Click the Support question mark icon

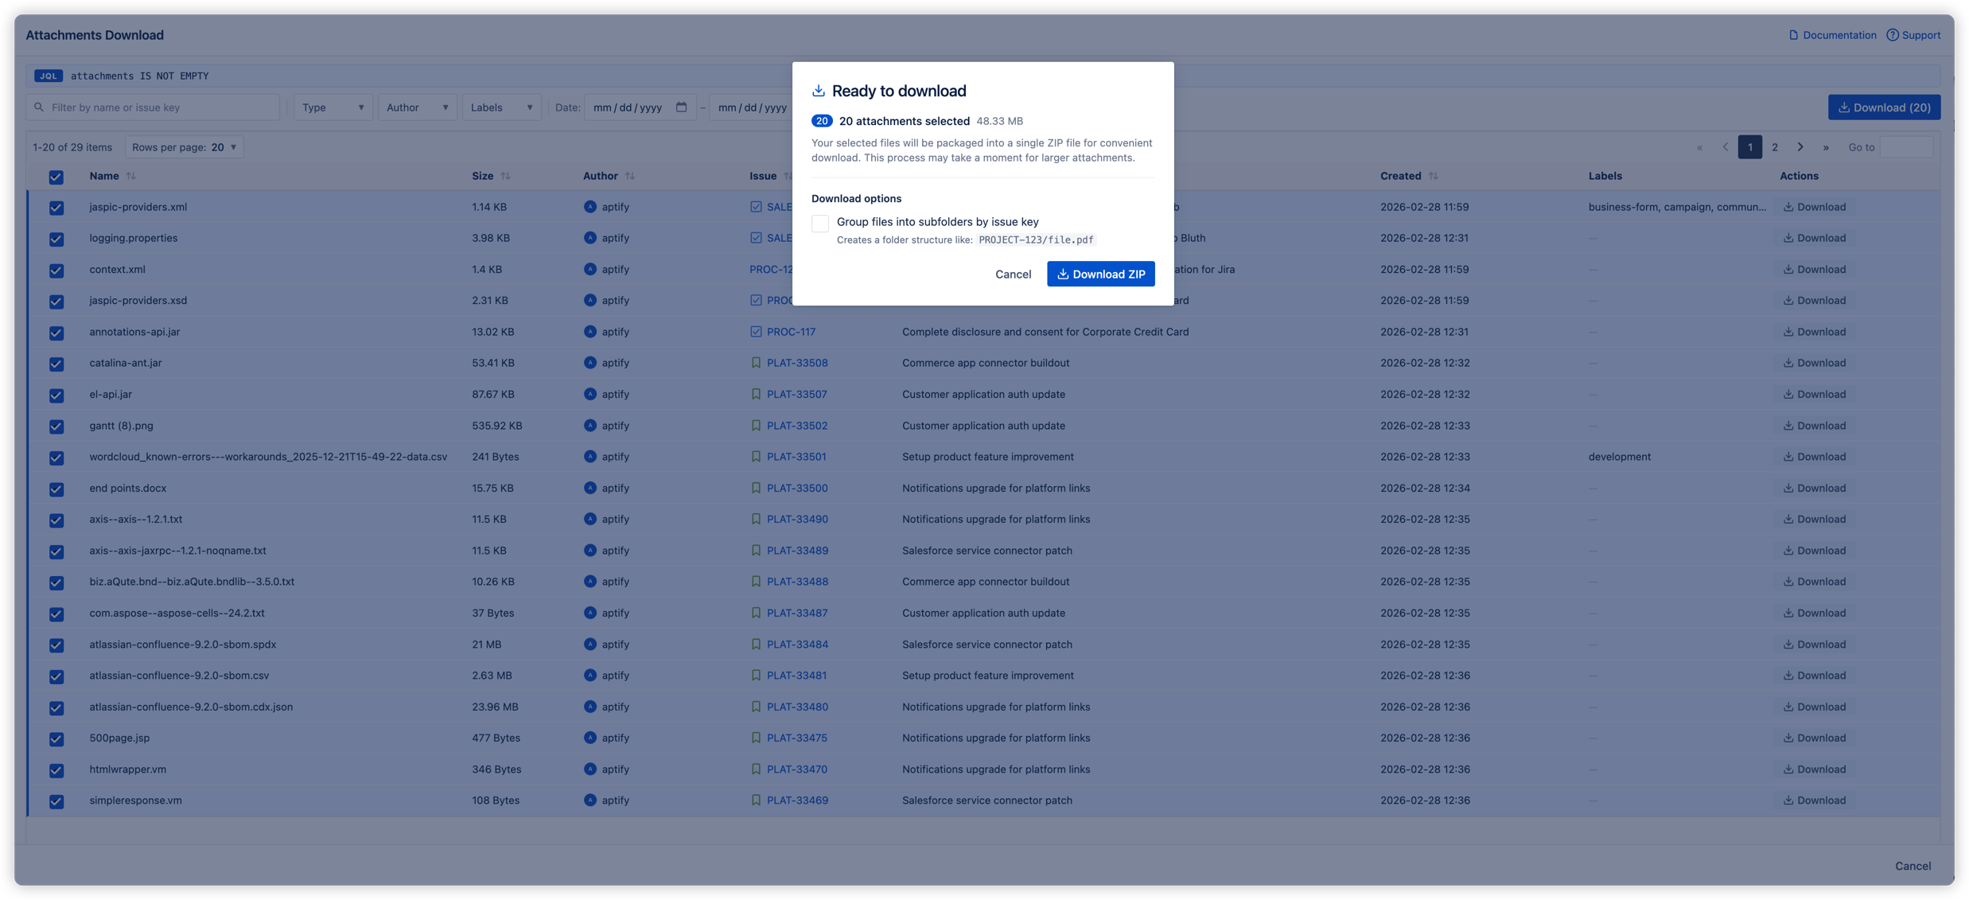pyautogui.click(x=1892, y=34)
